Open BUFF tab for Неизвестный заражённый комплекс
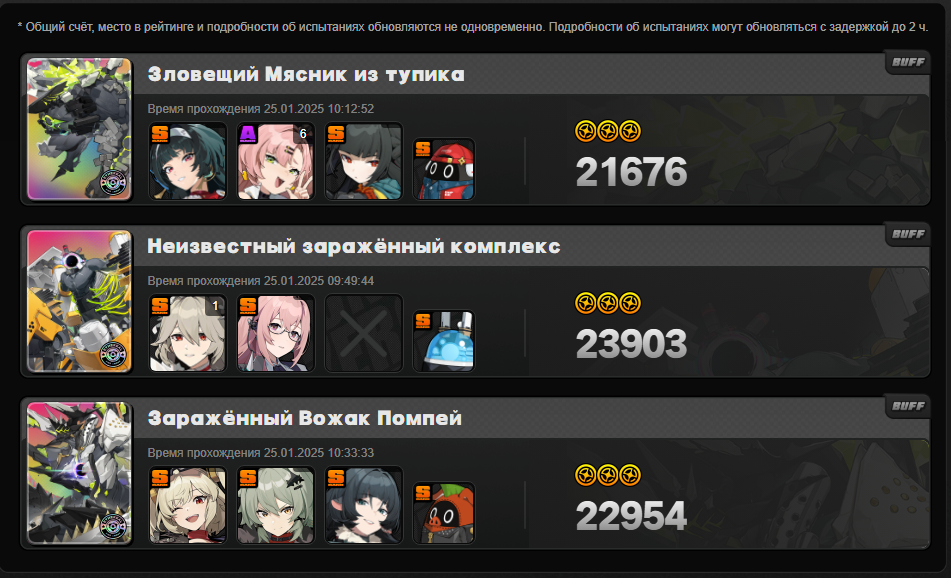This screenshot has width=951, height=578. point(908,235)
